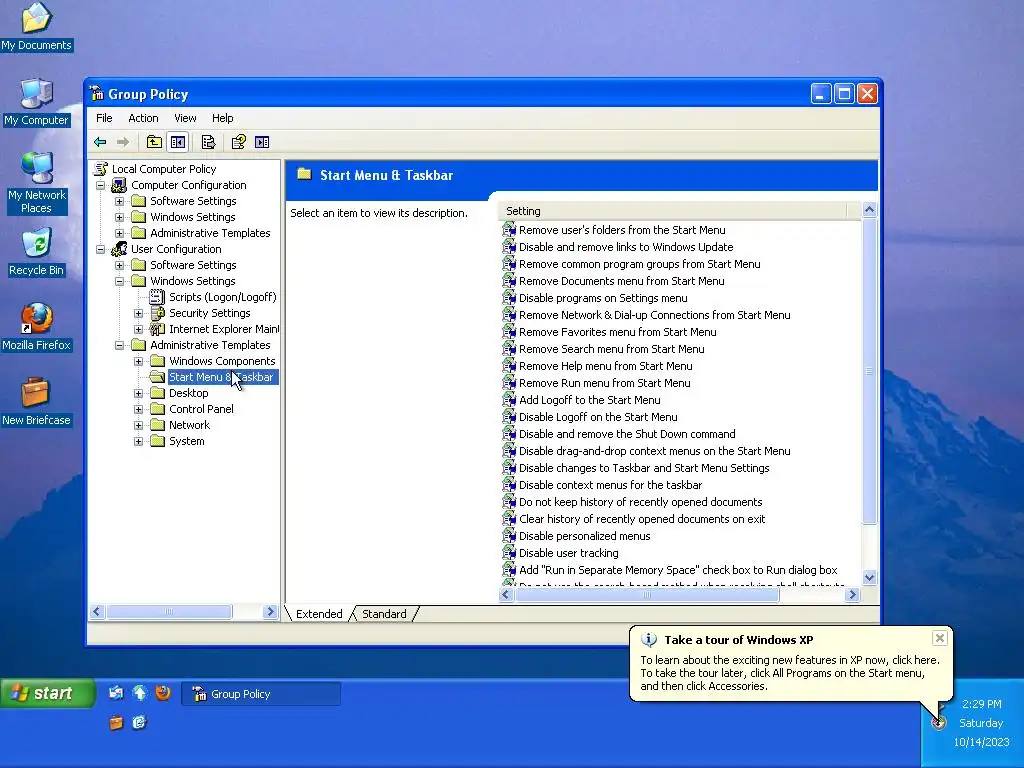
Task: Expand the Desktop node
Action: point(138,393)
